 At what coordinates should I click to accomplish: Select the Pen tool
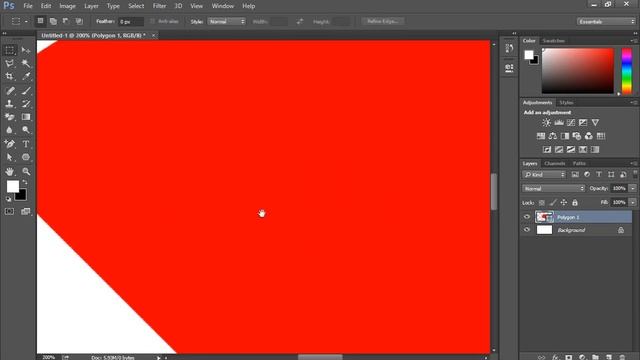[9, 144]
